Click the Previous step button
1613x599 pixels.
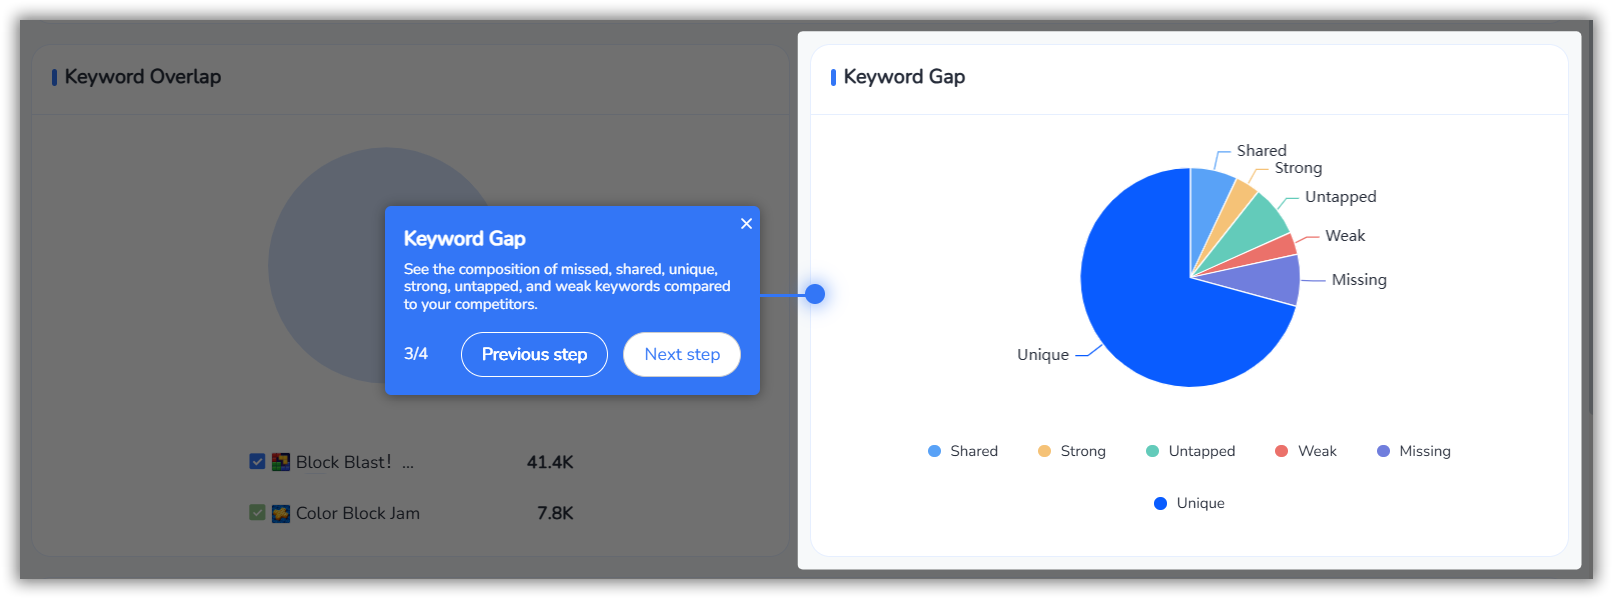click(x=534, y=355)
